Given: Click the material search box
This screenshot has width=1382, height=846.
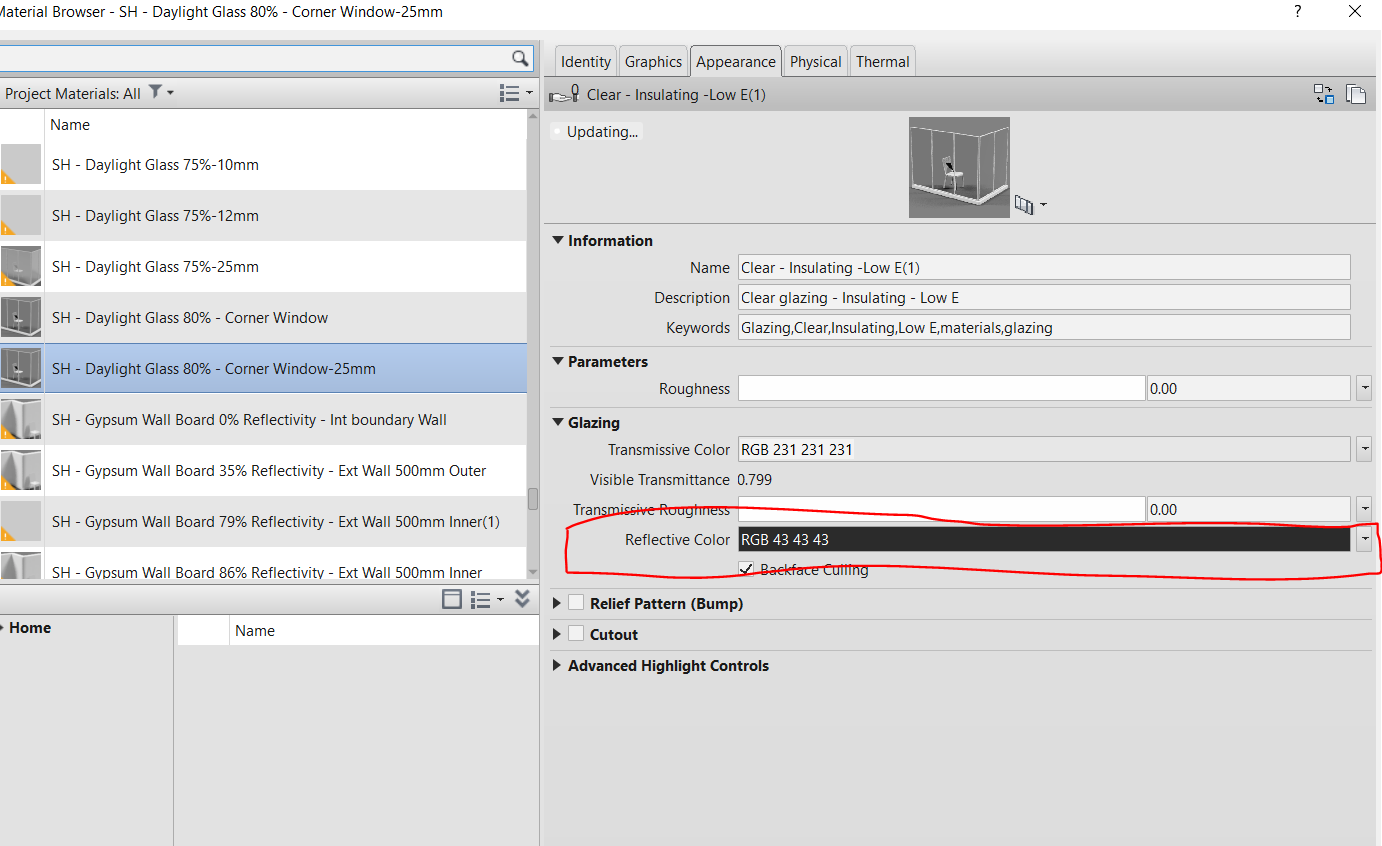Looking at the screenshot, I should tap(255, 58).
